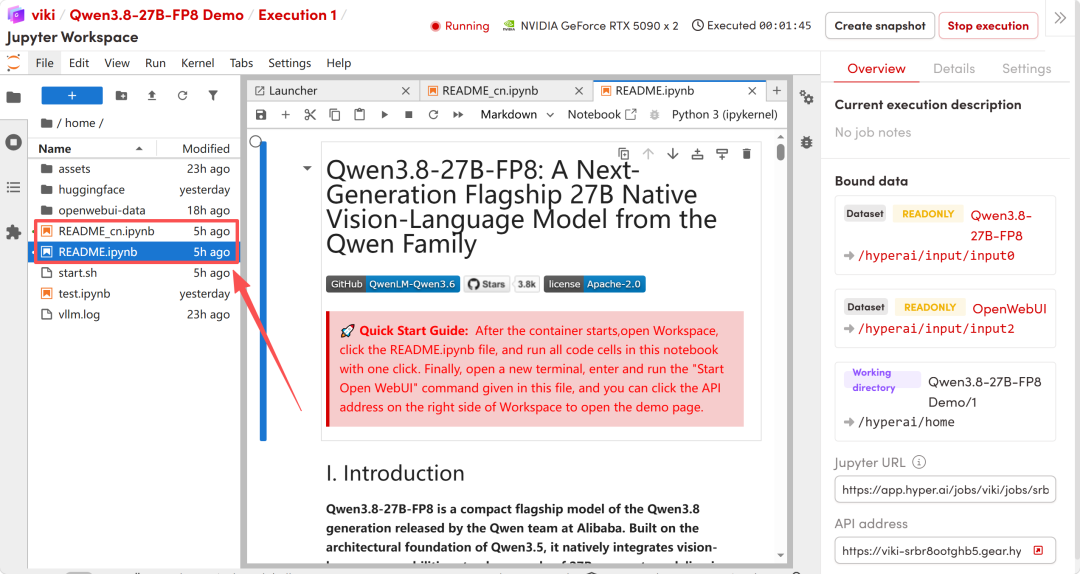
Task: Open the OpenWebUI dataset link
Action: [1009, 309]
